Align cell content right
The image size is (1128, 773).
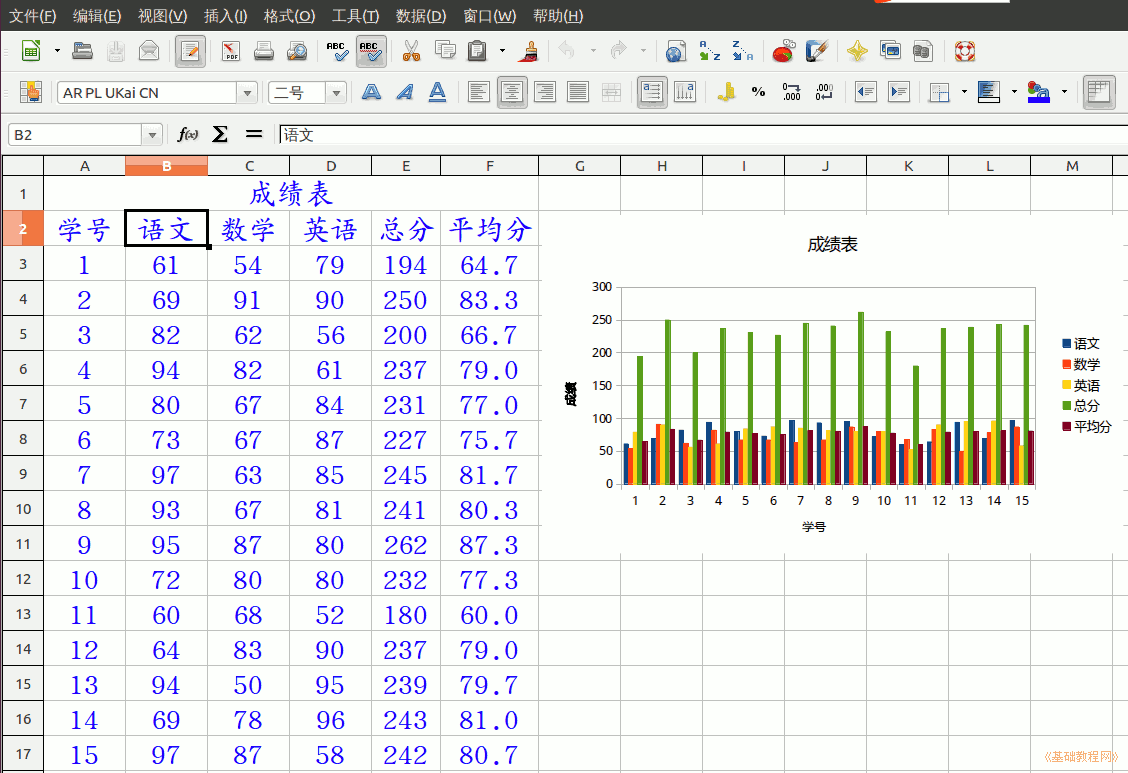pos(545,92)
